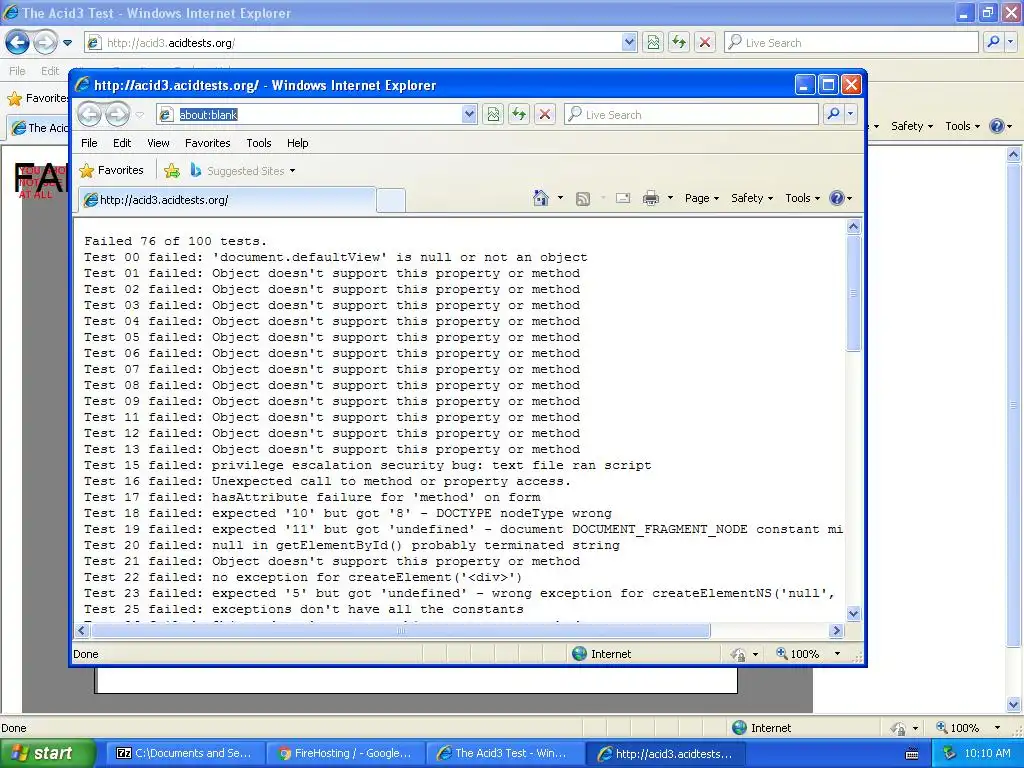
Task: Open Page dropdown in popup command bar
Action: point(701,198)
